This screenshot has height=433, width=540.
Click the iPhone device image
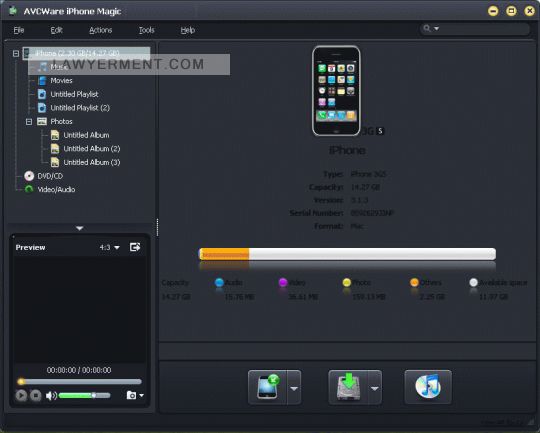coord(336,91)
